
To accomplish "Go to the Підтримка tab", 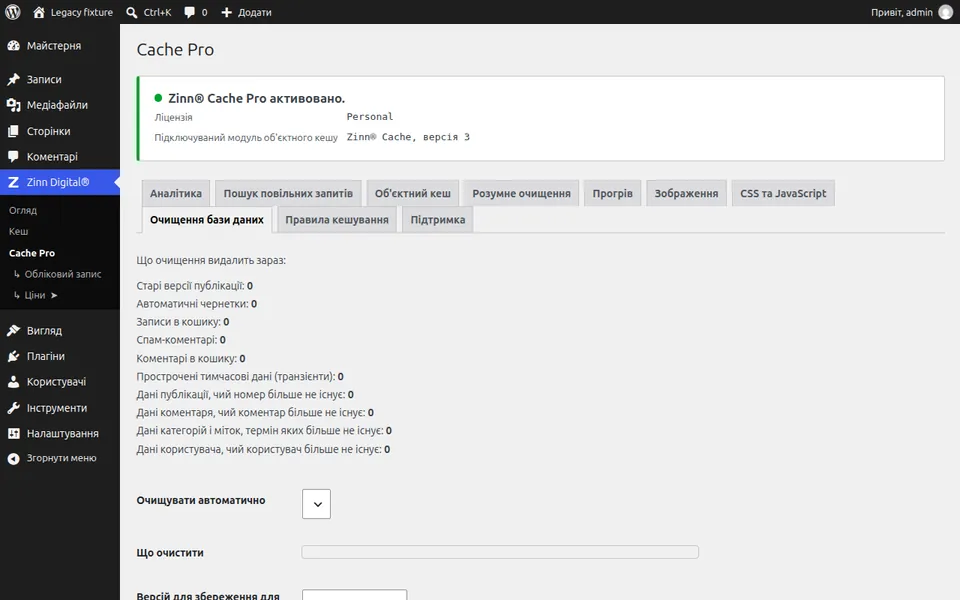I will click(438, 220).
